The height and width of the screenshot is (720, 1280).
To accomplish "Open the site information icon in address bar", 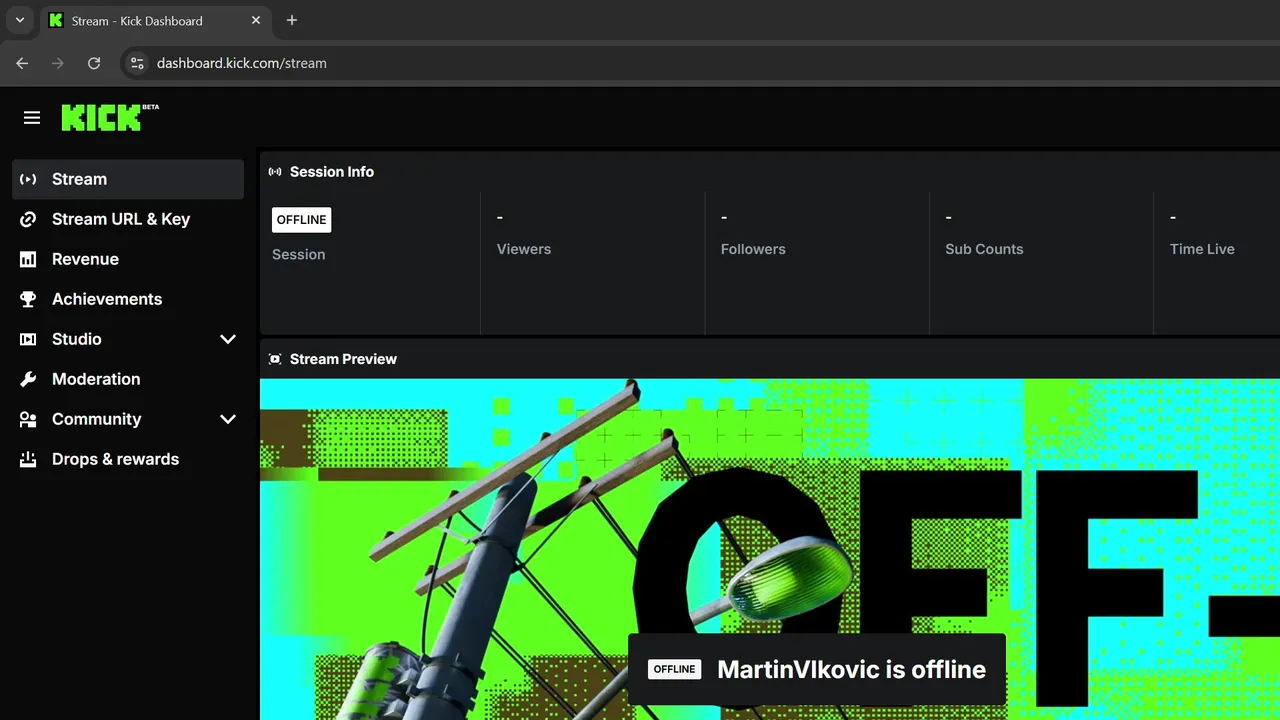I will pos(137,63).
